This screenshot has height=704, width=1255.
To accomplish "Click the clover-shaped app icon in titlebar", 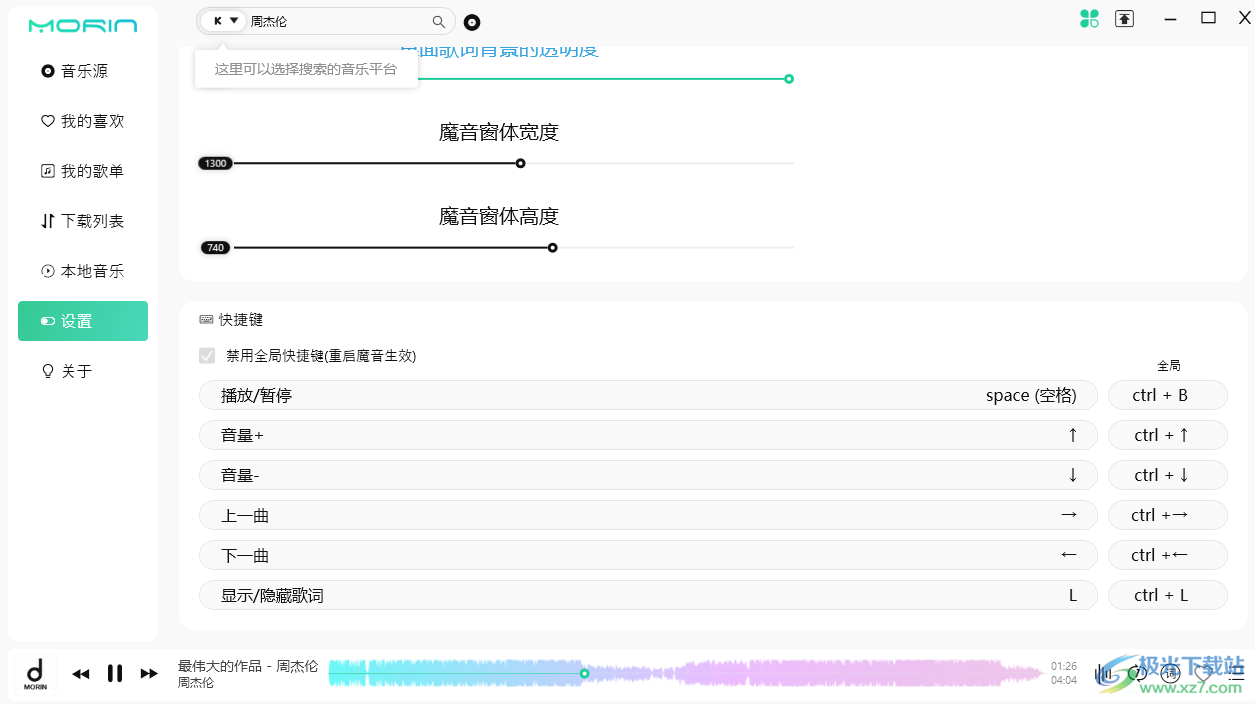I will 1089,19.
